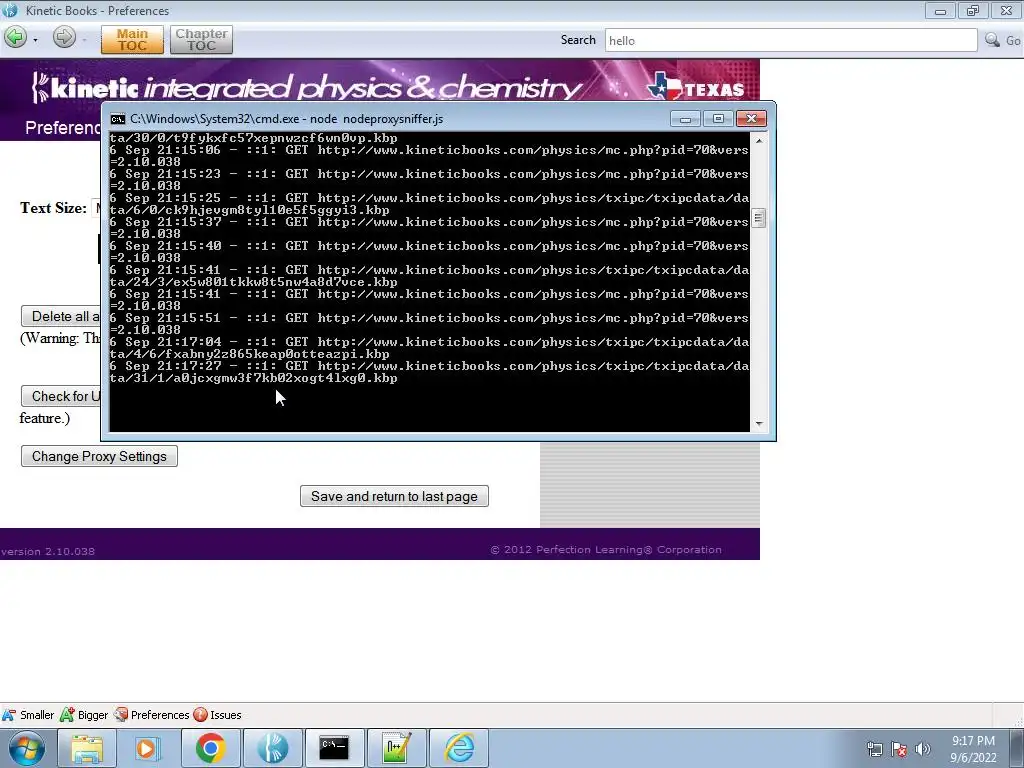Click the volume speaker tray icon

tap(923, 749)
